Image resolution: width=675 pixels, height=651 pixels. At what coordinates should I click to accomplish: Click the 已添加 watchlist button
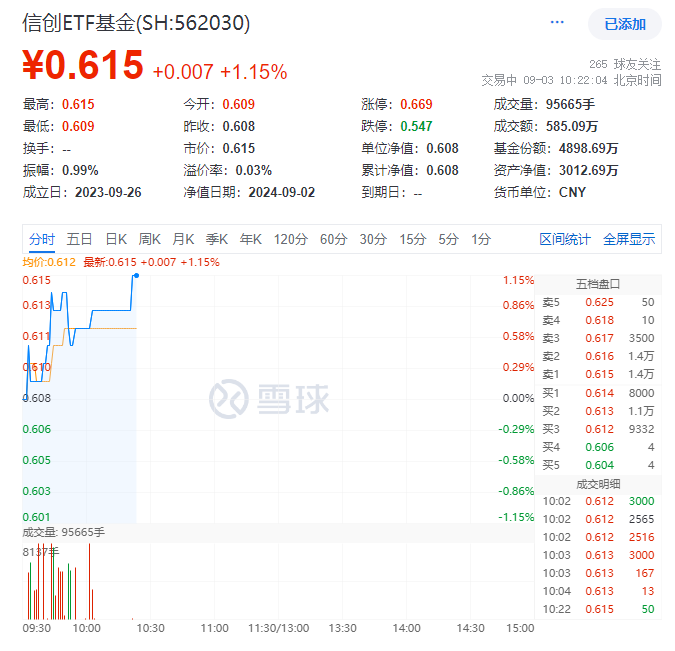point(625,24)
